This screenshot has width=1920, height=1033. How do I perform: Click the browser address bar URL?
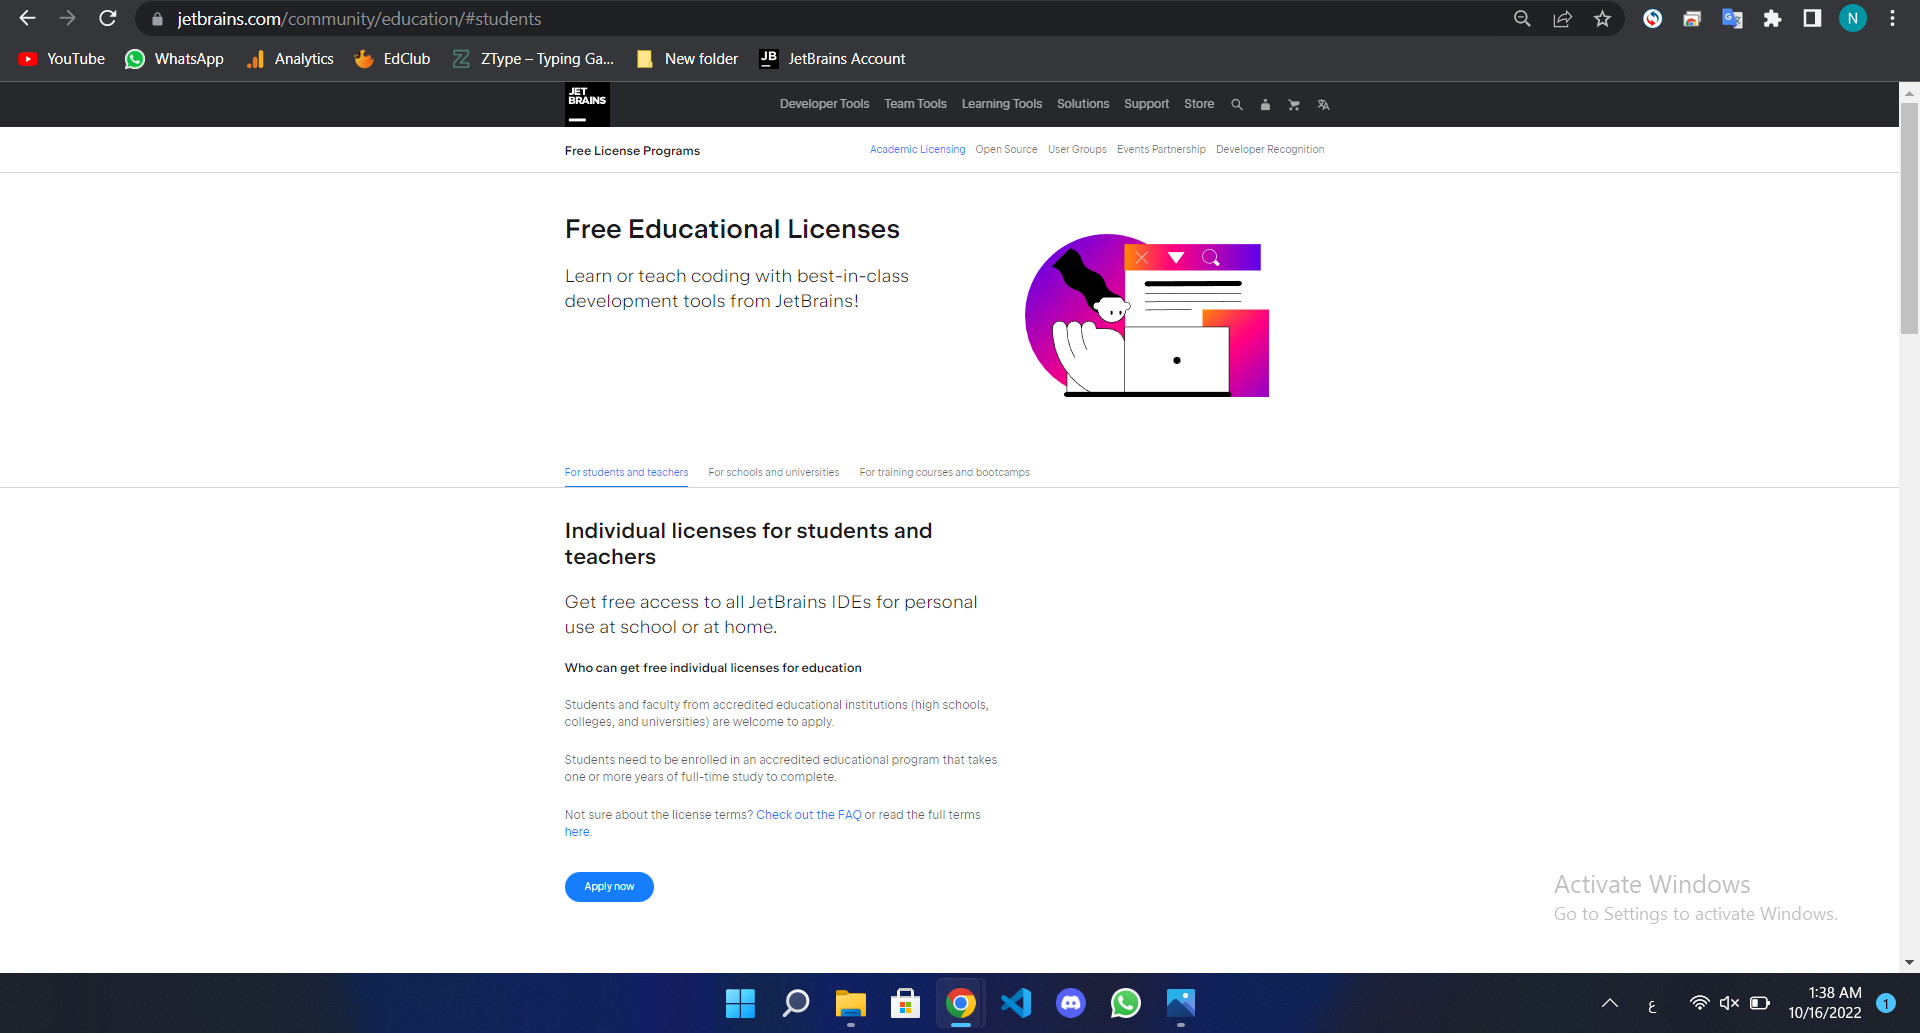point(360,19)
